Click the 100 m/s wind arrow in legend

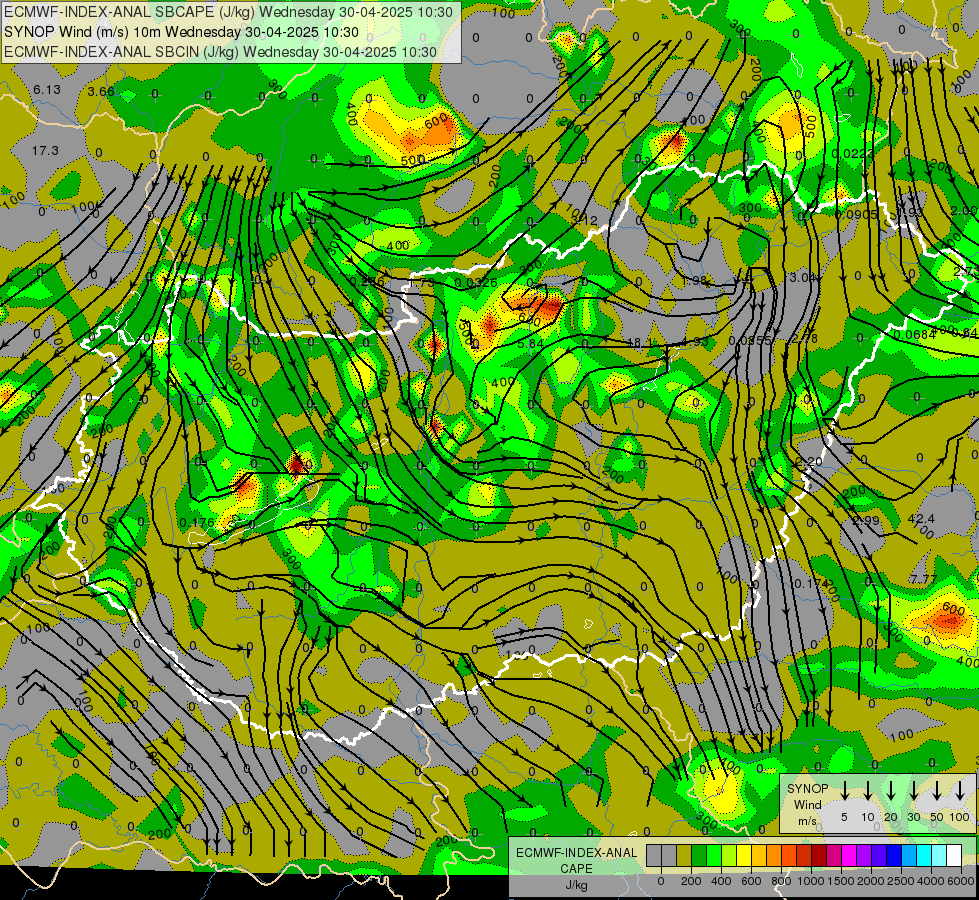(x=960, y=790)
